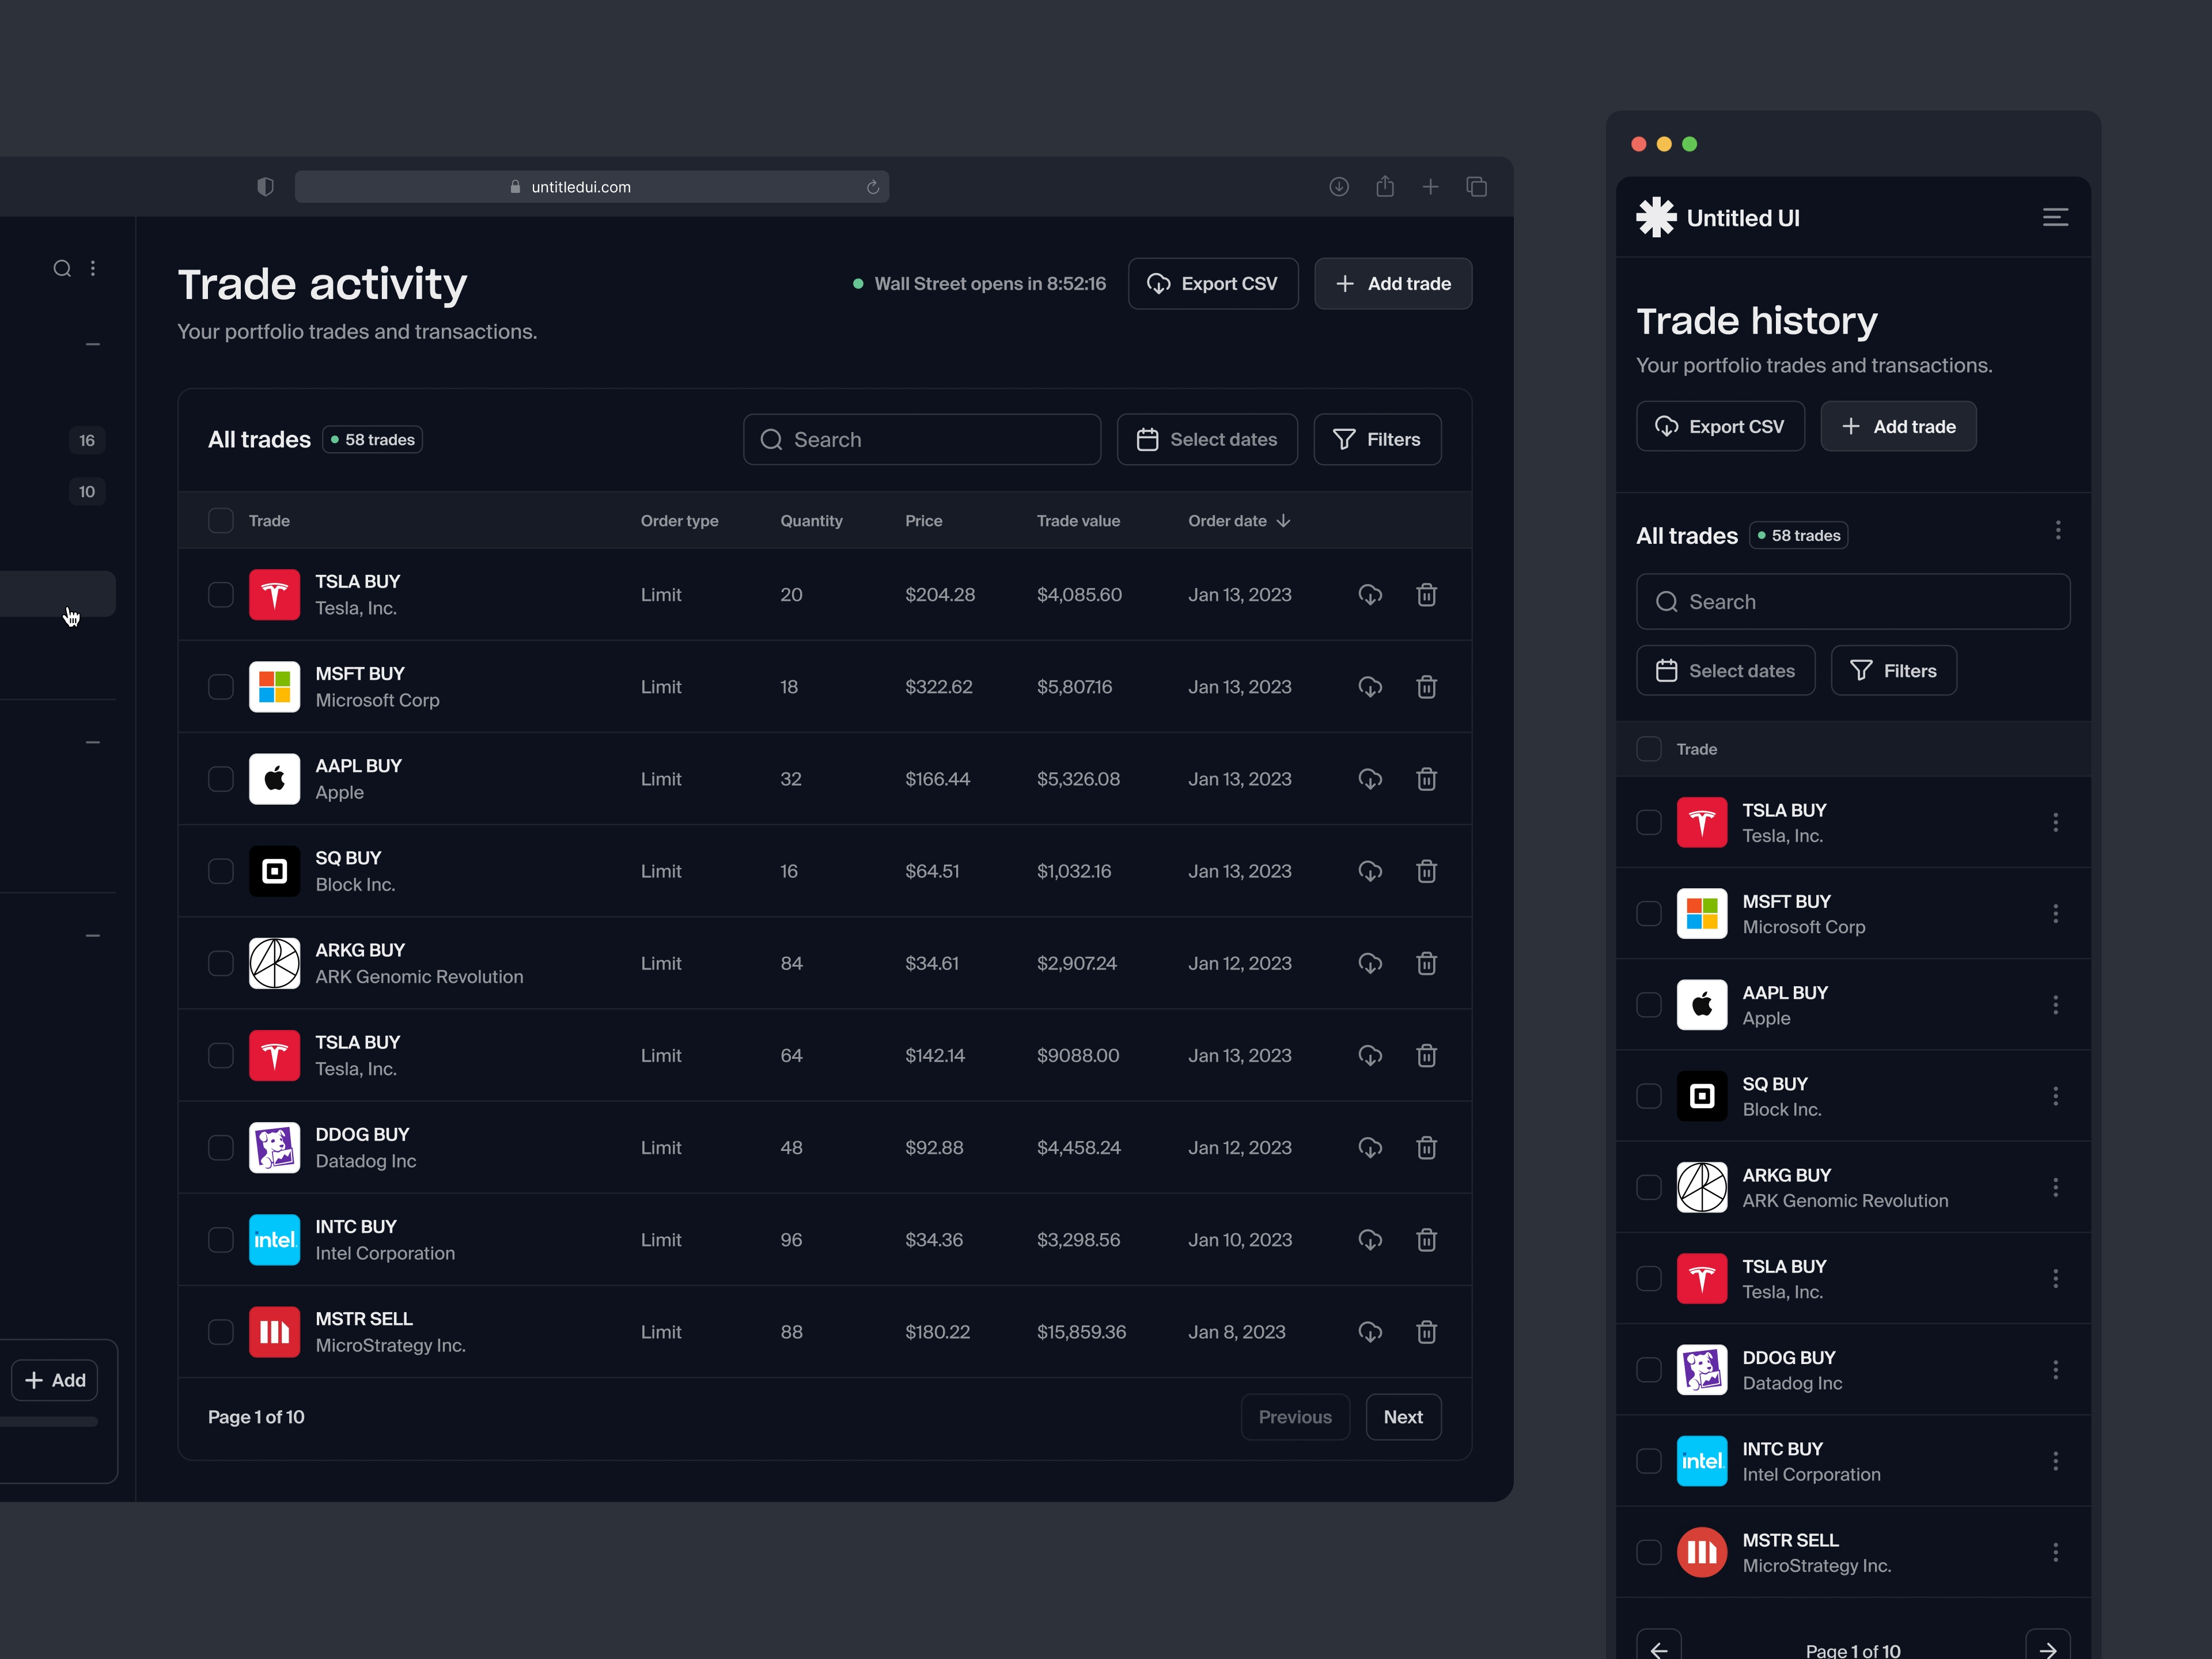Check the AAPL BUY row checkbox in main table
This screenshot has width=2212, height=1659.
(x=221, y=779)
